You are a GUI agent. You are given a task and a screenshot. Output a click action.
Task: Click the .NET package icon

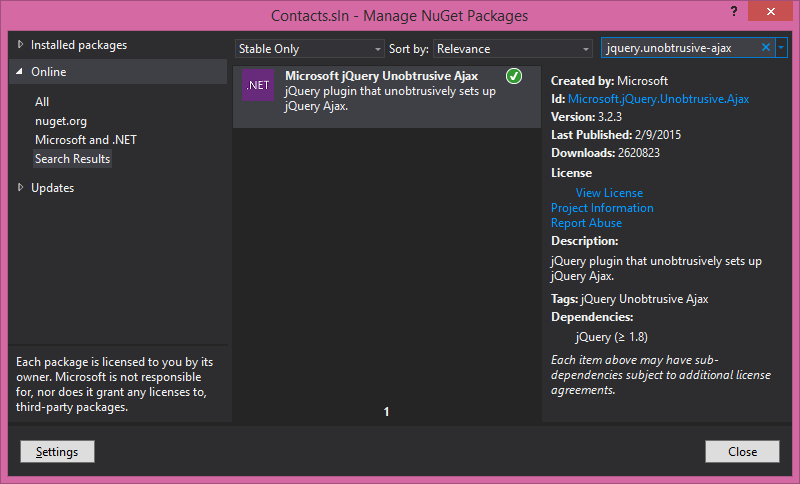[258, 86]
